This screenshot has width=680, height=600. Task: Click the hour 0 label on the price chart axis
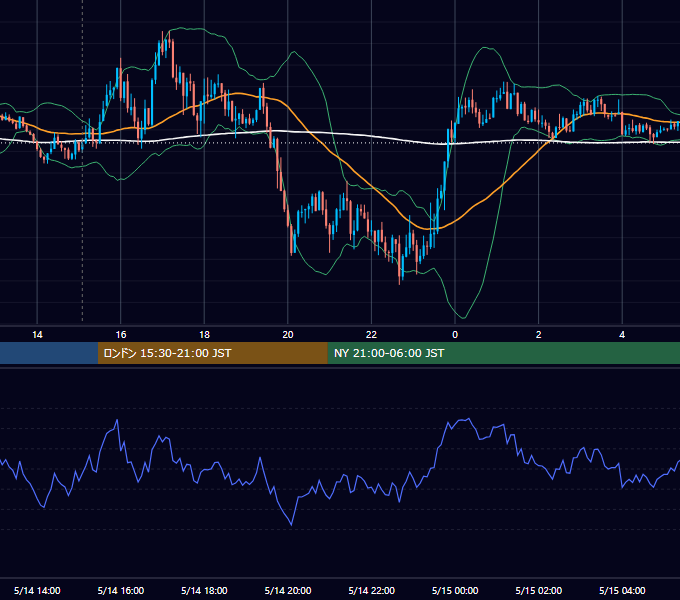click(x=455, y=335)
